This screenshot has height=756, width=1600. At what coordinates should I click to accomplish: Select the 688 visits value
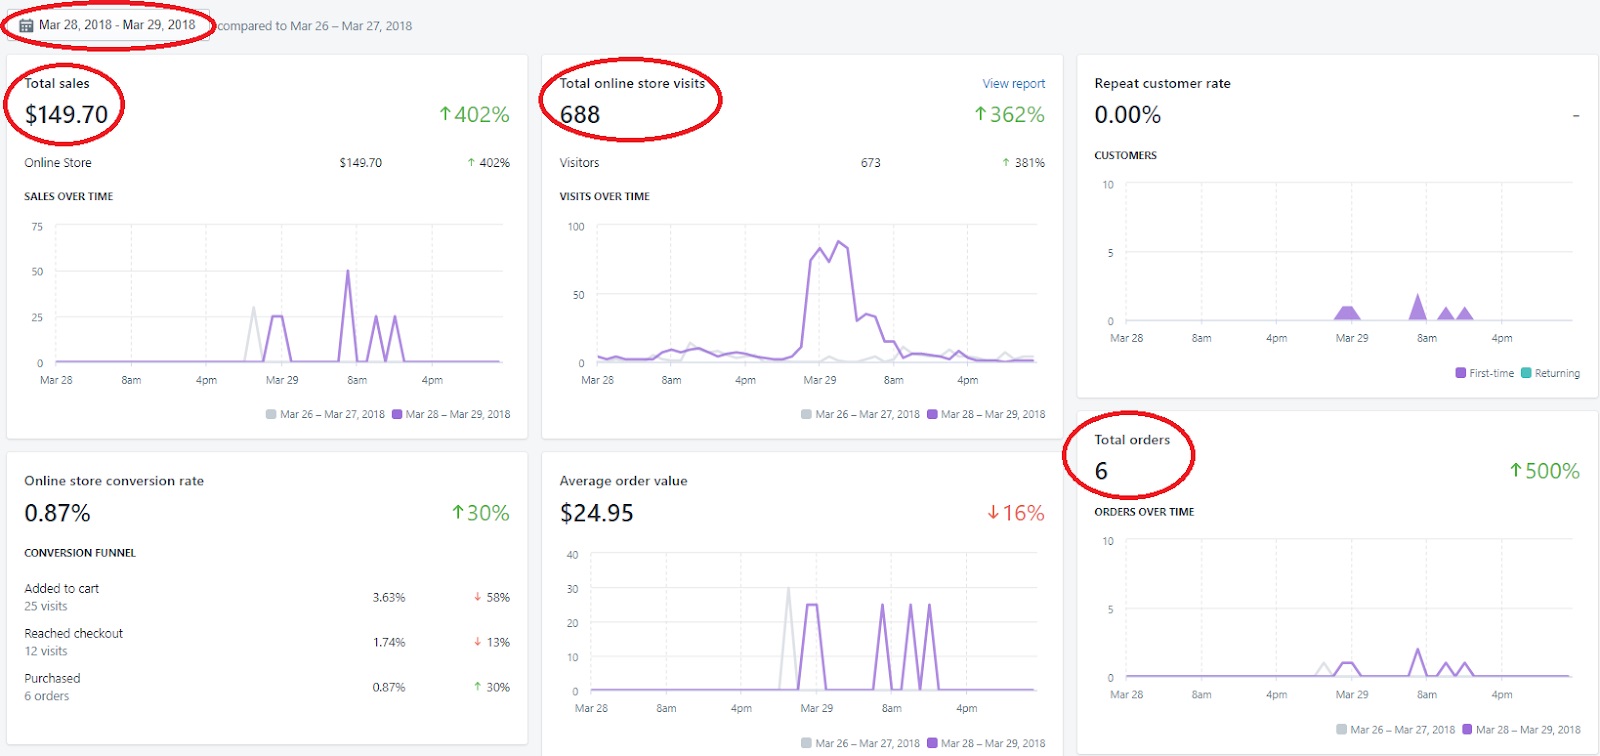point(580,115)
